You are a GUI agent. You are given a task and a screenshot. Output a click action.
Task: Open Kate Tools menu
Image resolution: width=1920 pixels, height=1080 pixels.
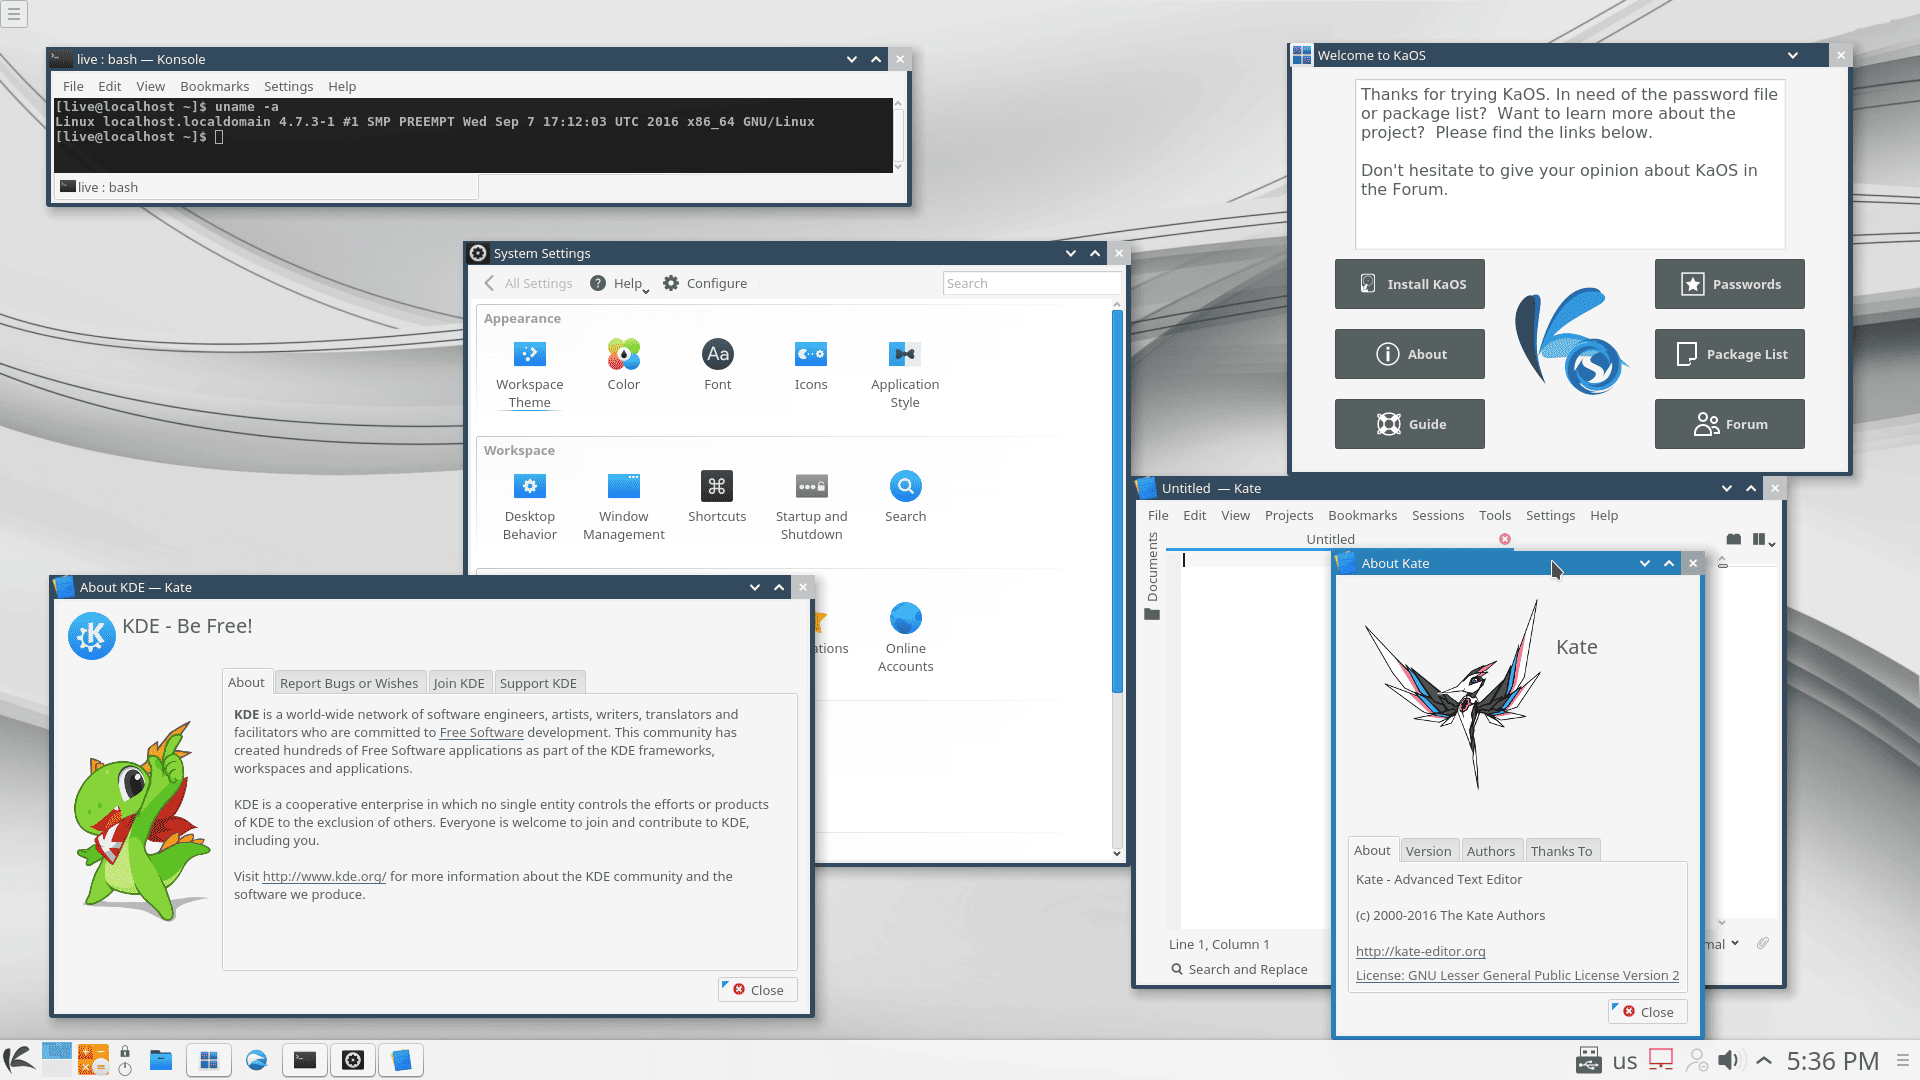tap(1494, 515)
